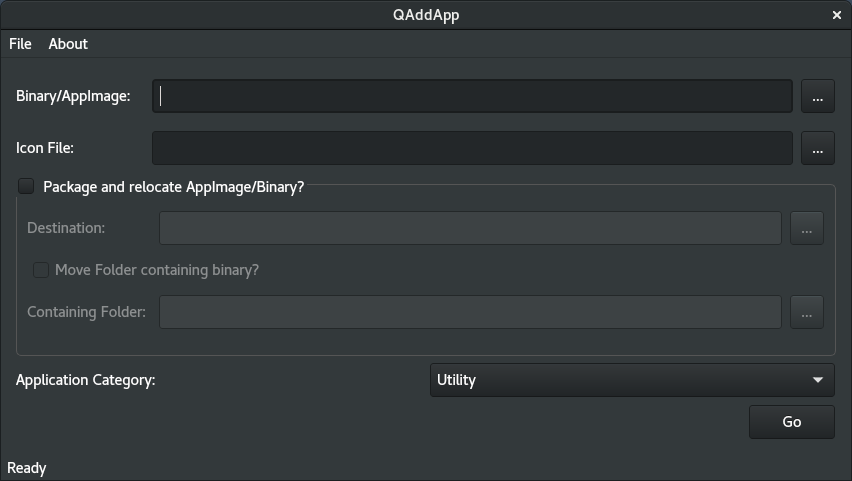852x481 pixels.
Task: Toggle Move Folder containing binary checkbox
Action: pyautogui.click(x=41, y=270)
